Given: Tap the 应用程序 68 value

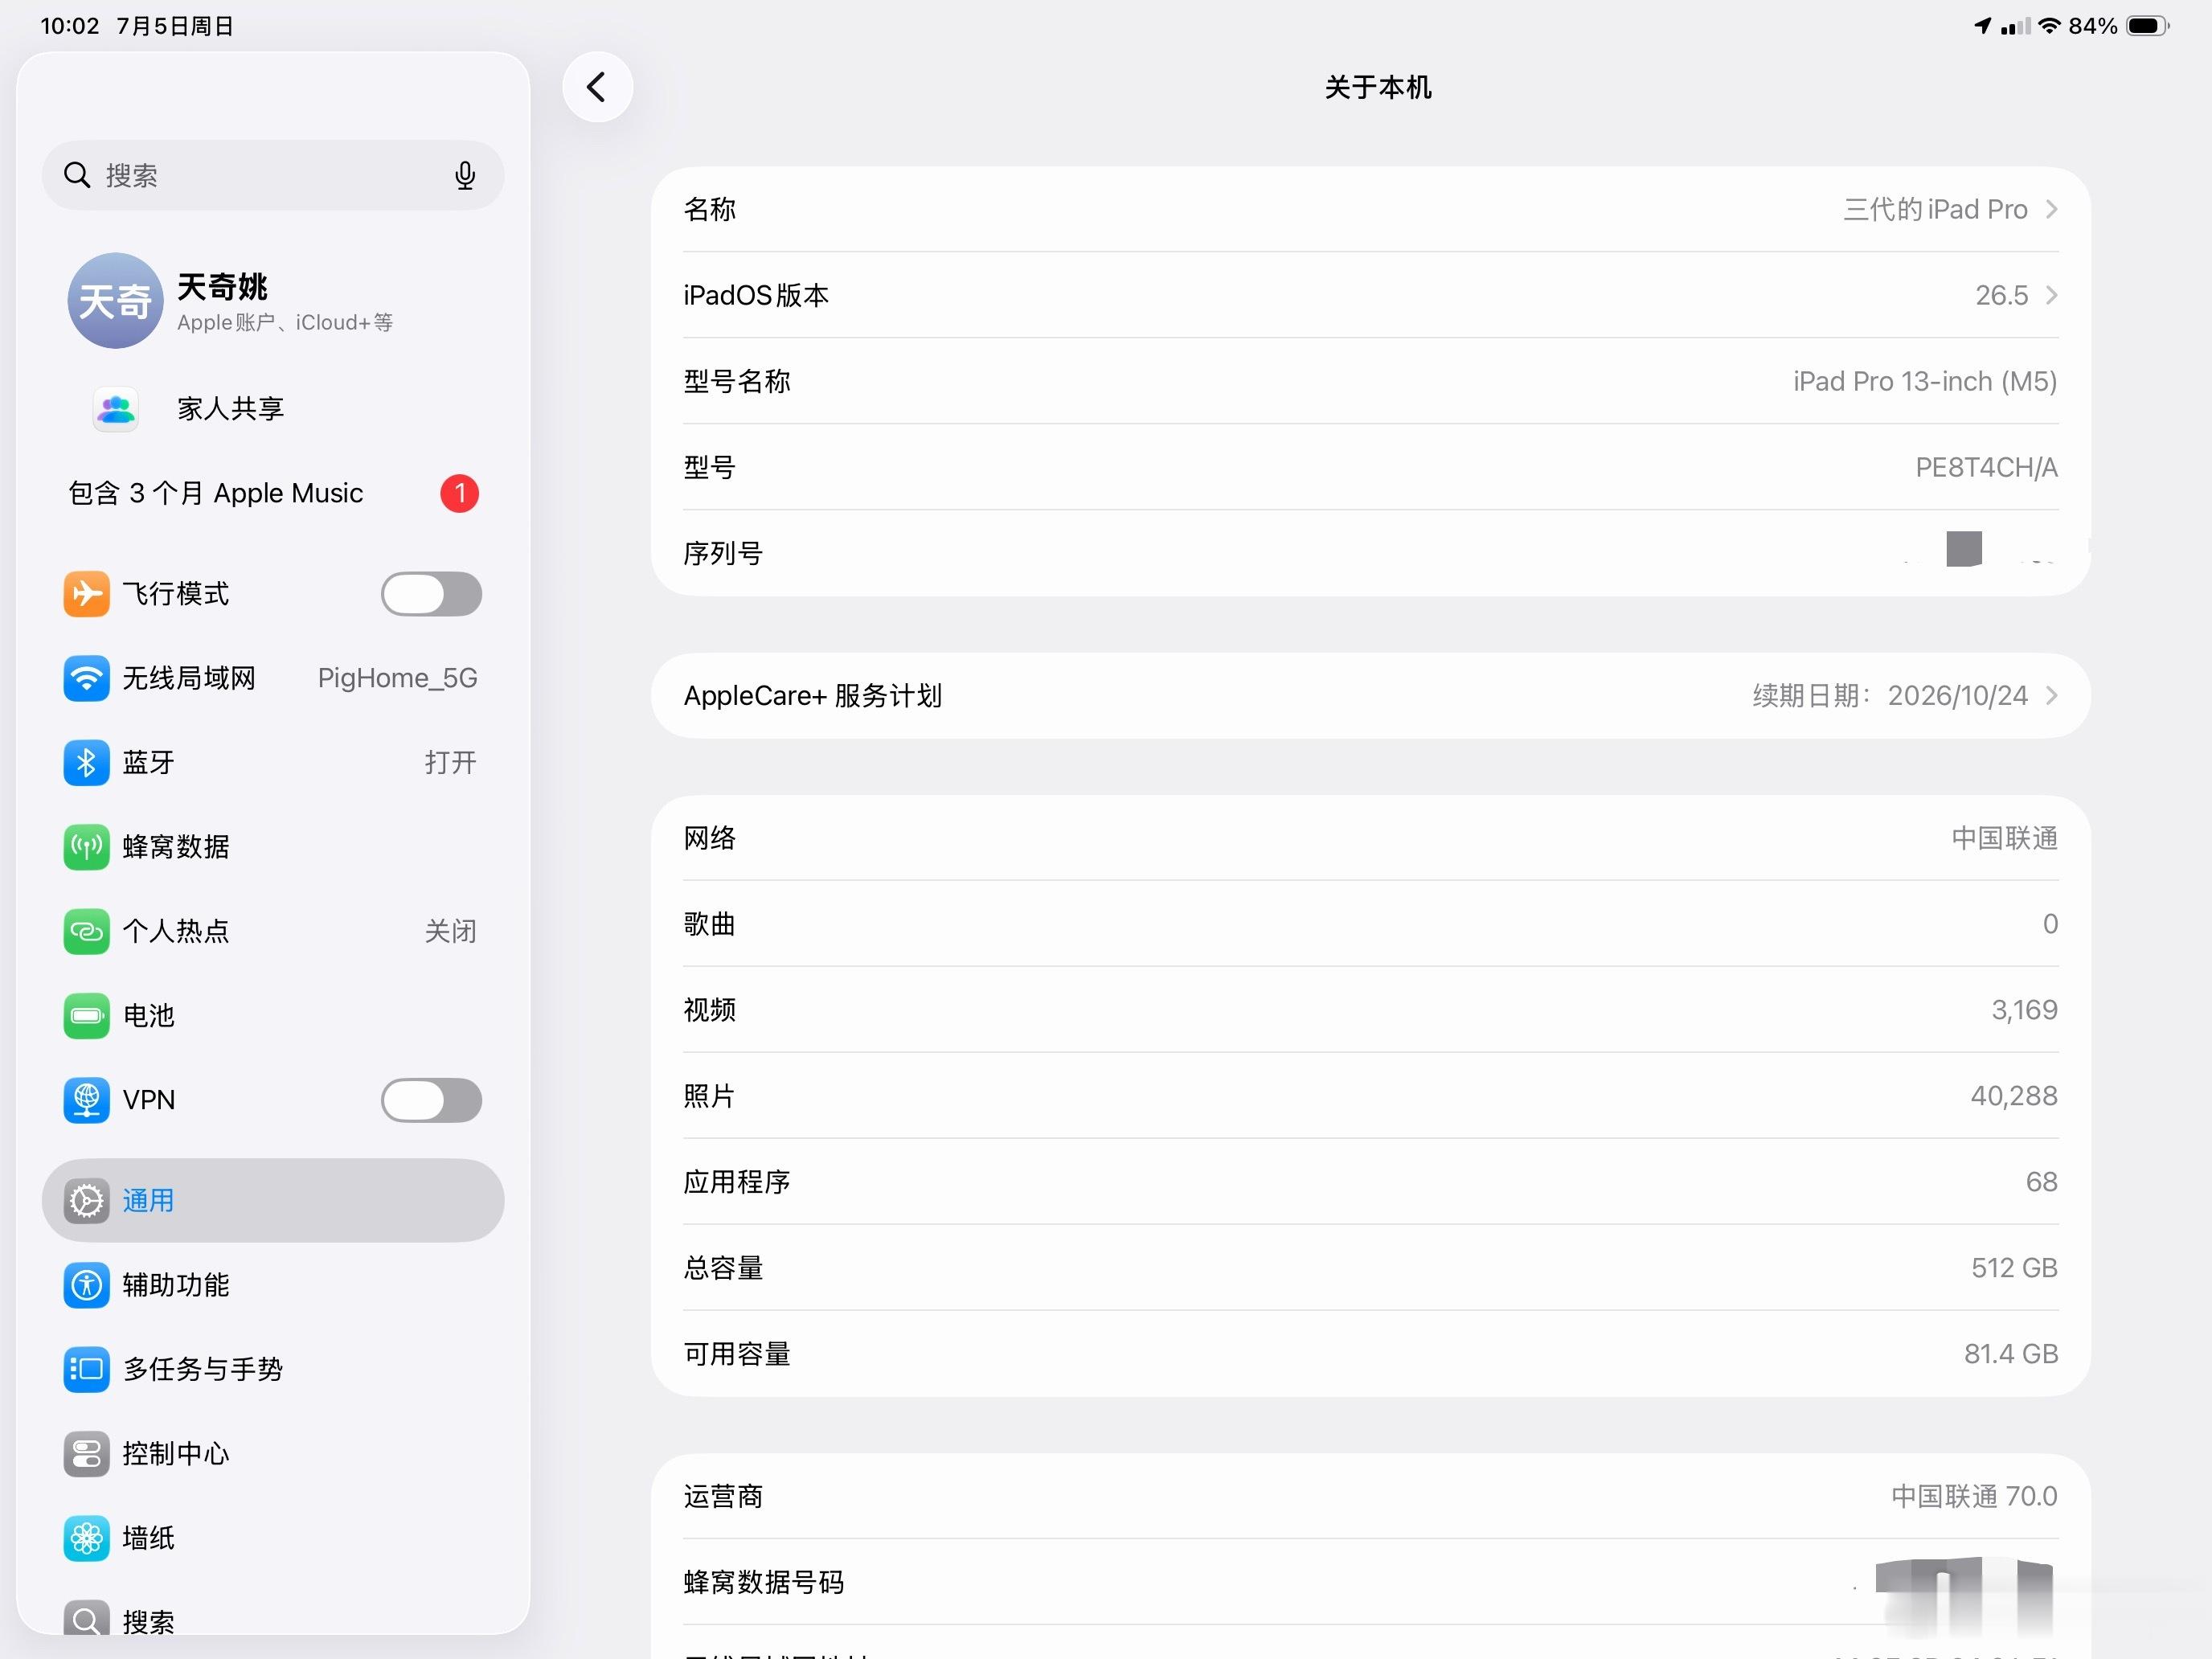Looking at the screenshot, I should [2041, 1182].
